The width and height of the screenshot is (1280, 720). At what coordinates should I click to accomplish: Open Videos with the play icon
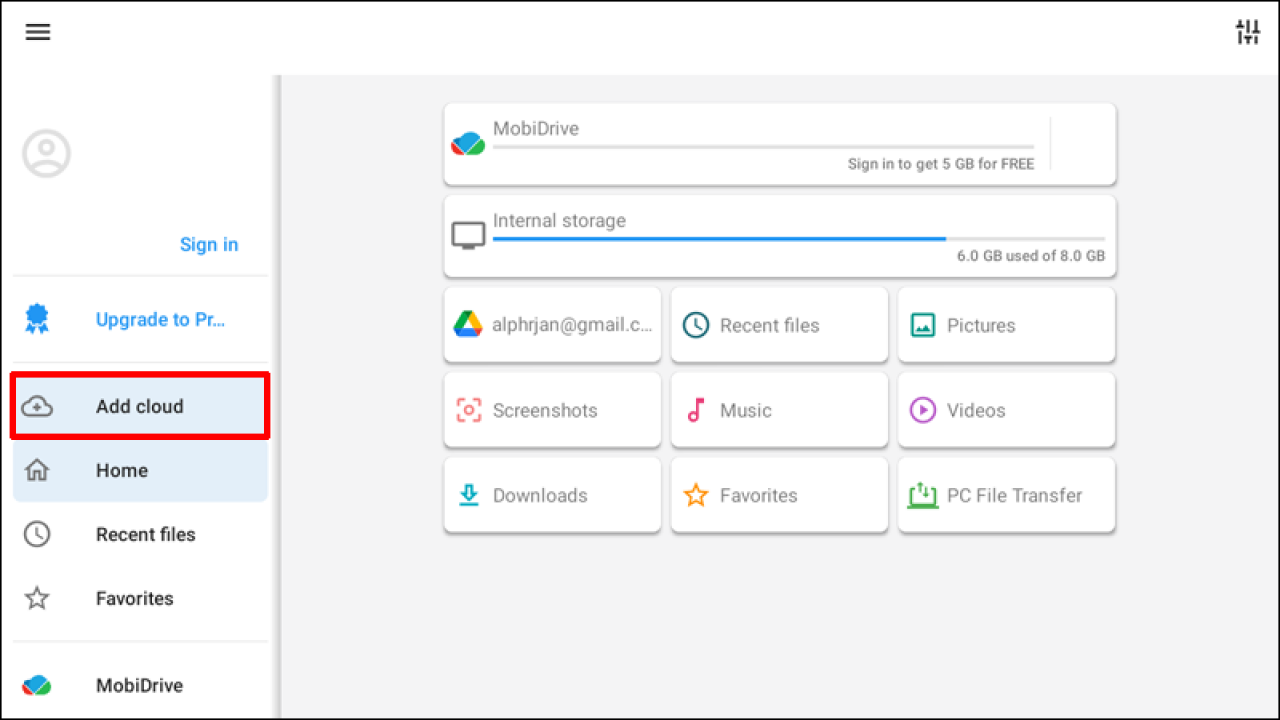(x=922, y=410)
